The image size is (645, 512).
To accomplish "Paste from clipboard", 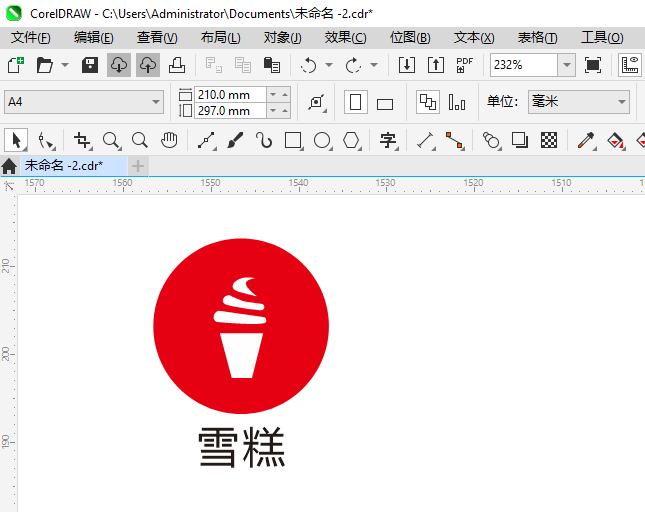I will click(x=271, y=65).
